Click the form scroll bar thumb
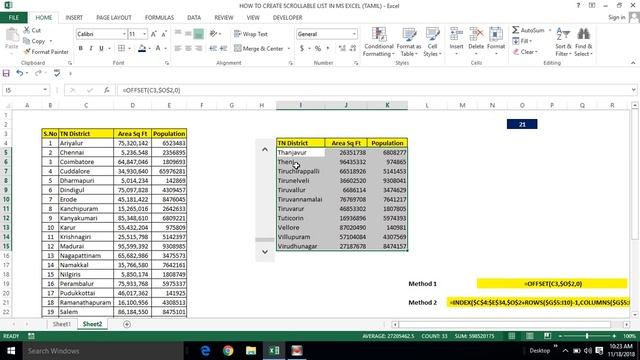The image size is (640, 360). click(x=265, y=240)
